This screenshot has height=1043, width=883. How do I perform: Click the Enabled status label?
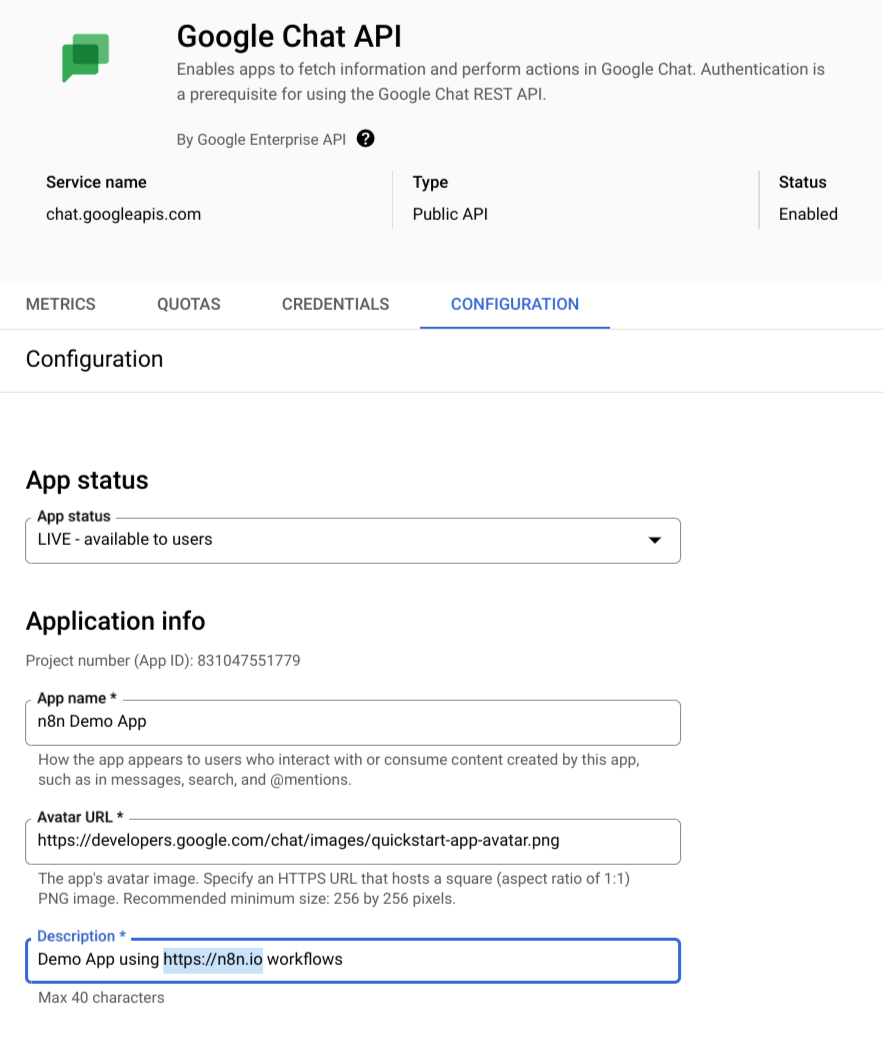pyautogui.click(x=807, y=213)
